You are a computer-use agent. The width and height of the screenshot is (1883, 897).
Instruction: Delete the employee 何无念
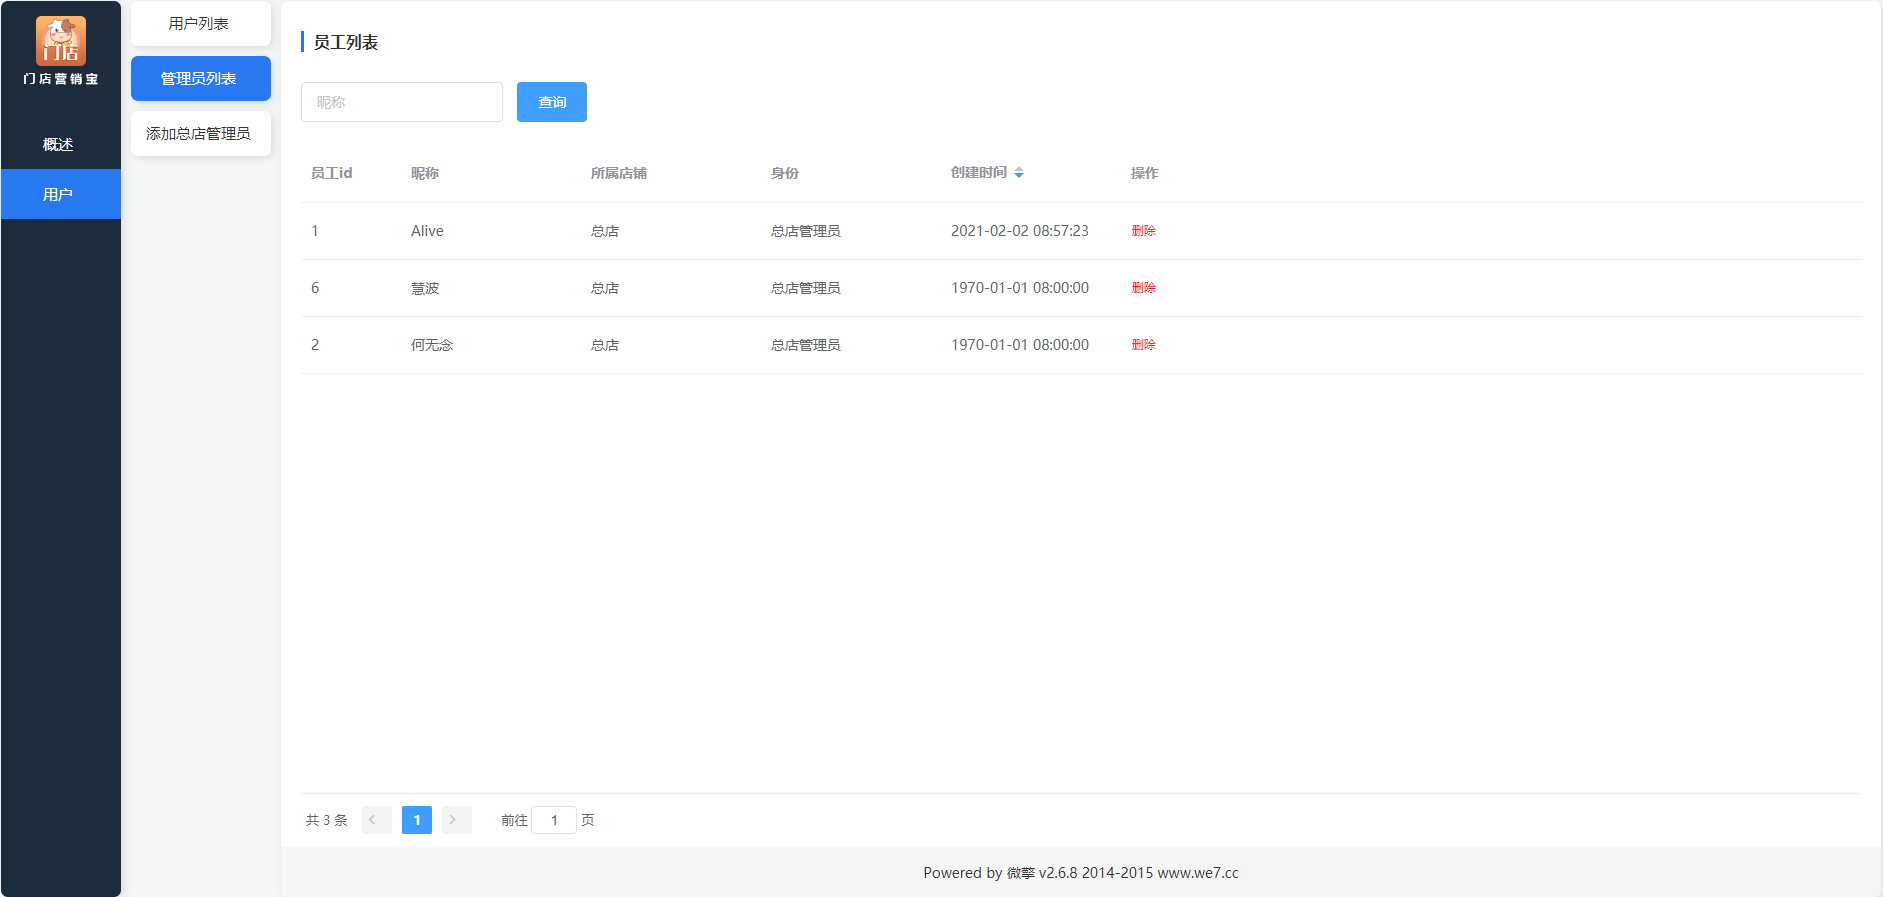1144,345
